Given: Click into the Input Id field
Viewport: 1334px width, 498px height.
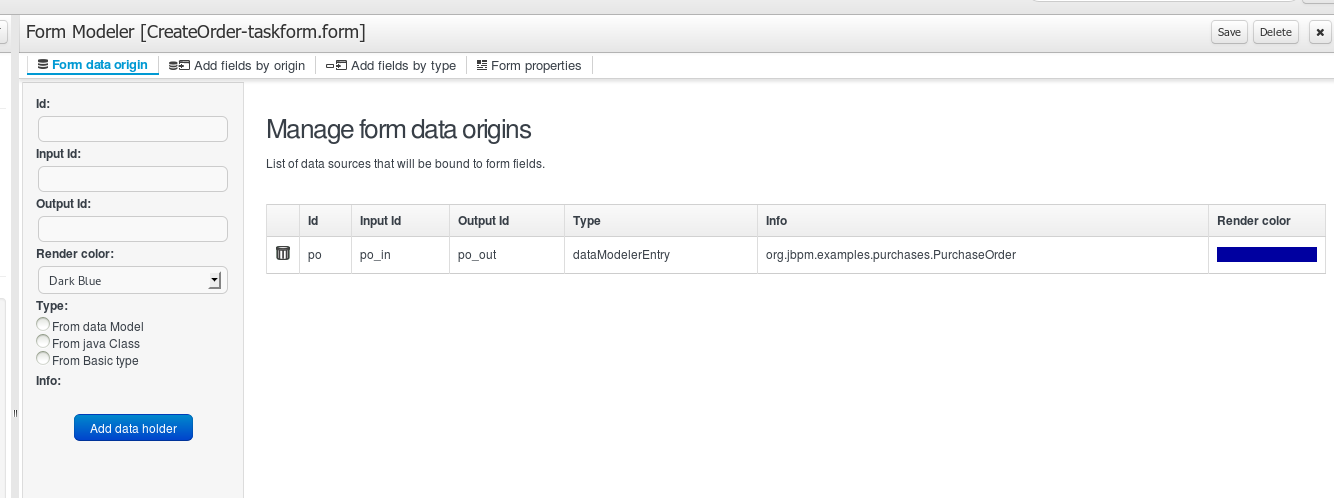Looking at the screenshot, I should click(133, 179).
